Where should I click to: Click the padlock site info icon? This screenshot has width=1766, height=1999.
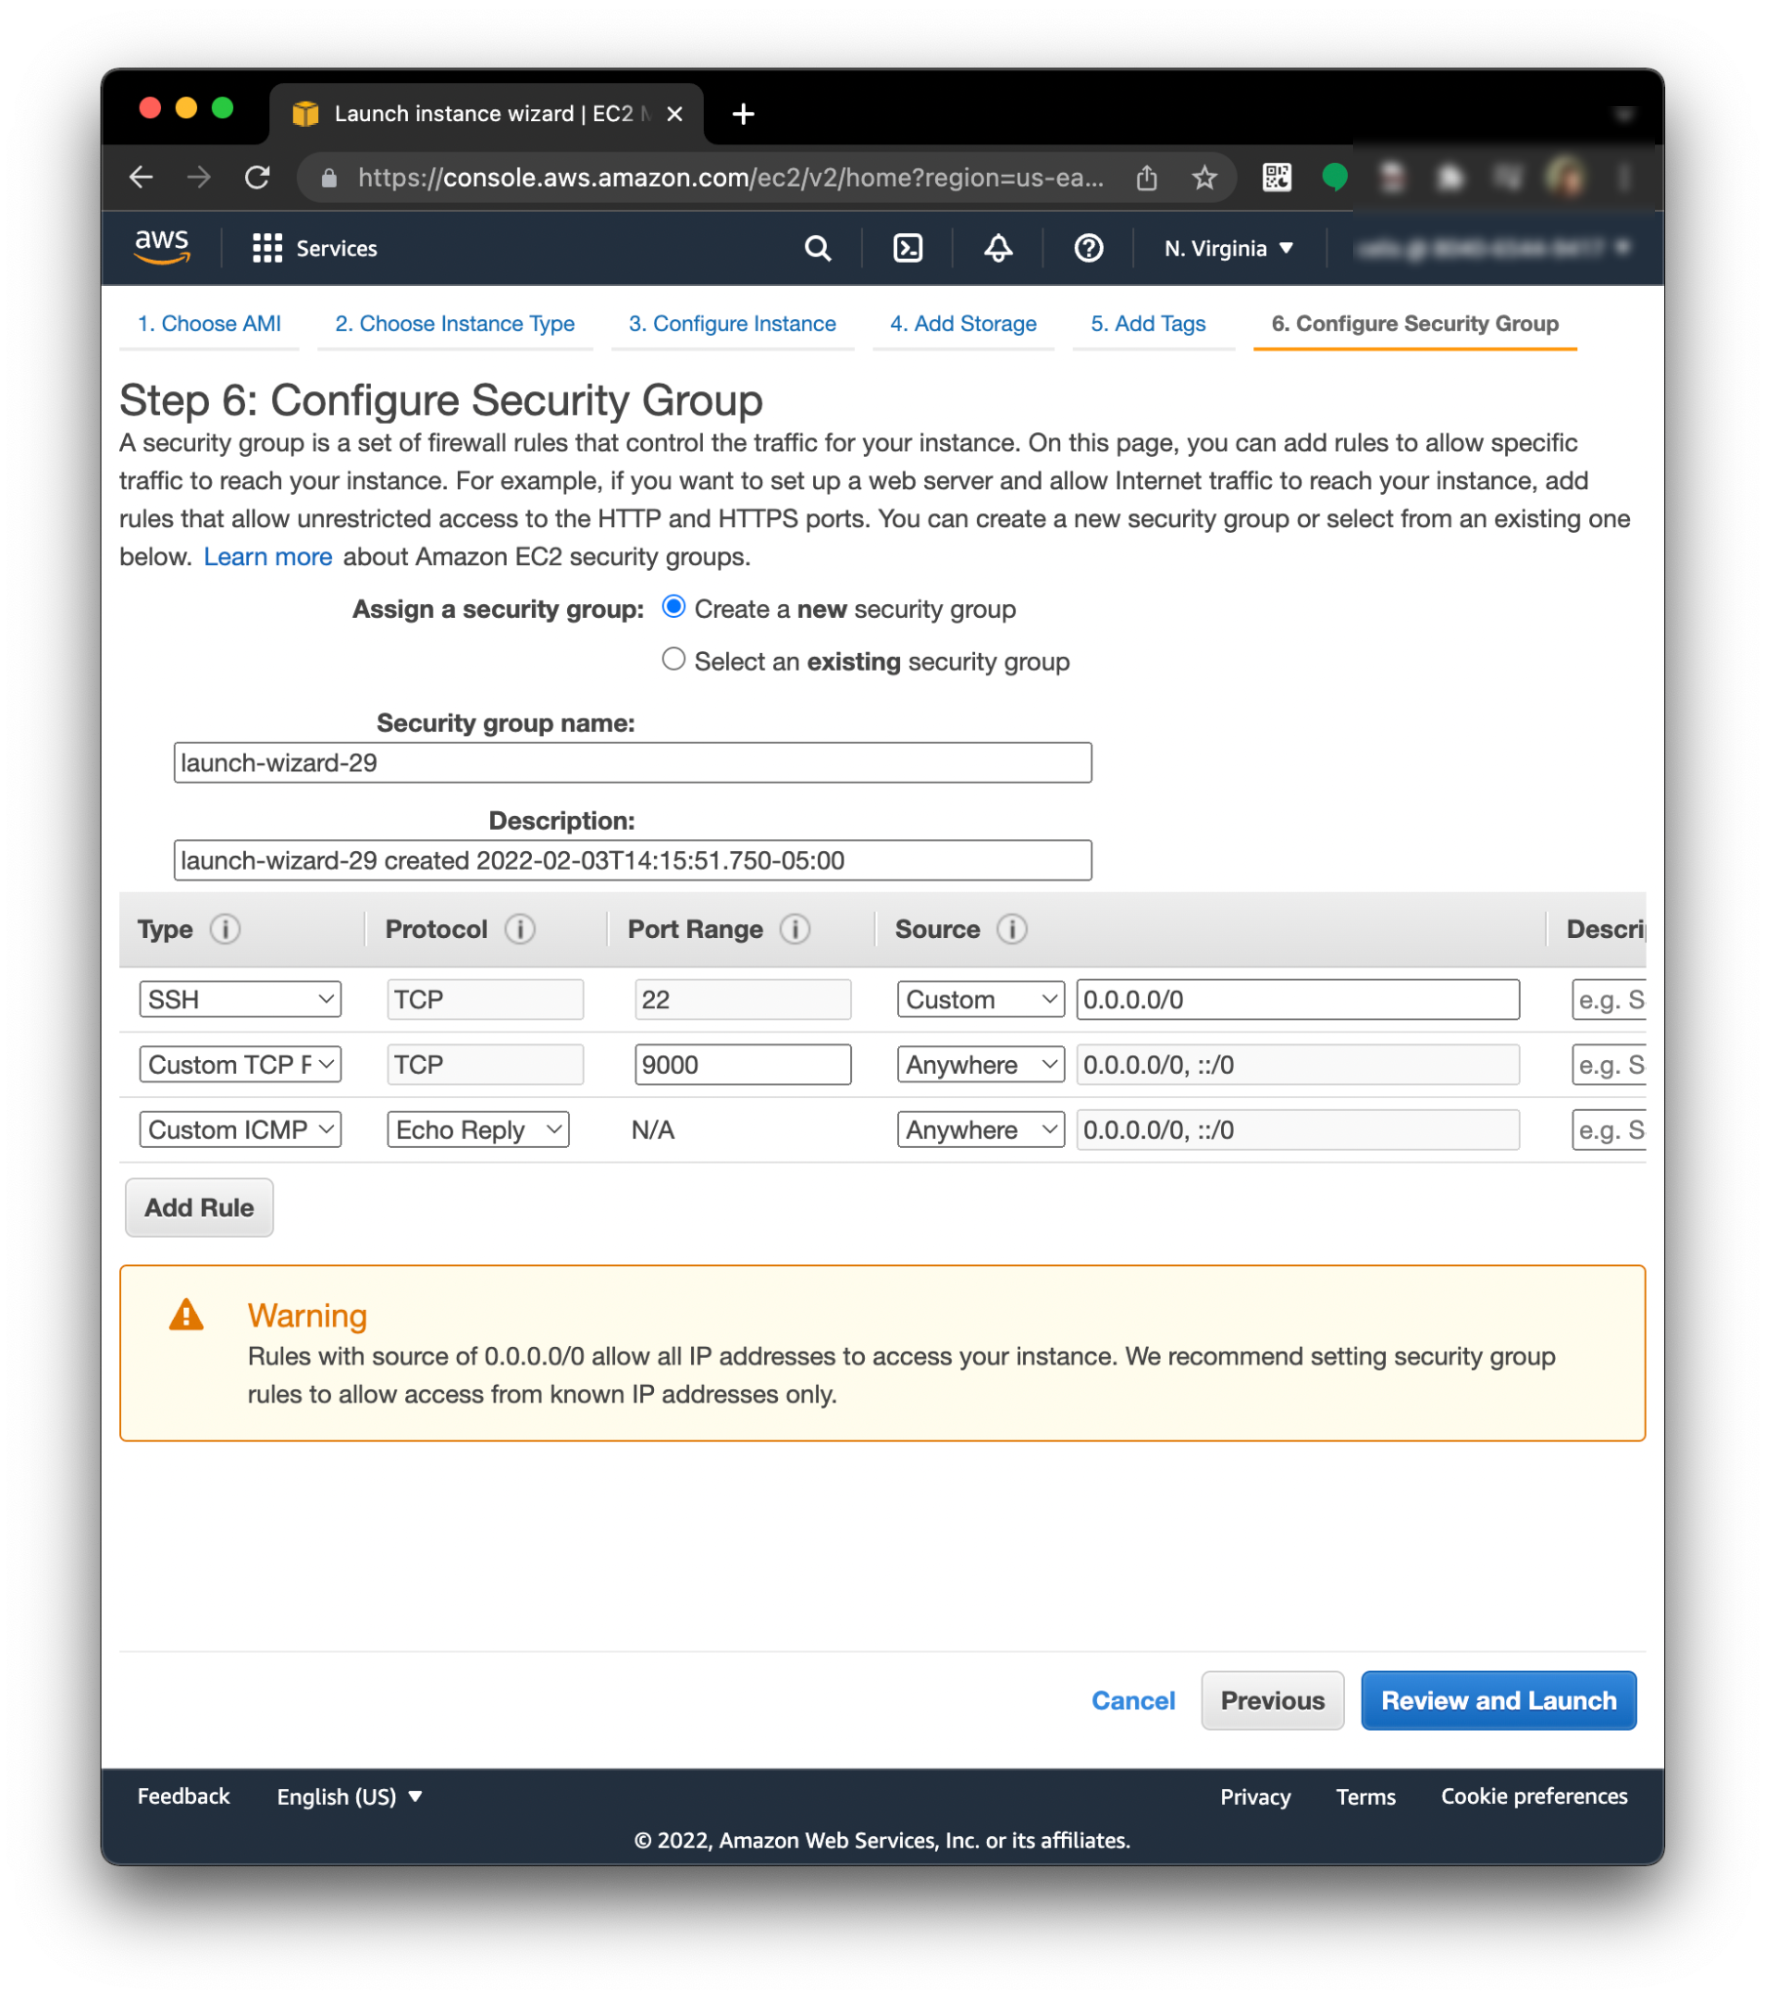329,178
